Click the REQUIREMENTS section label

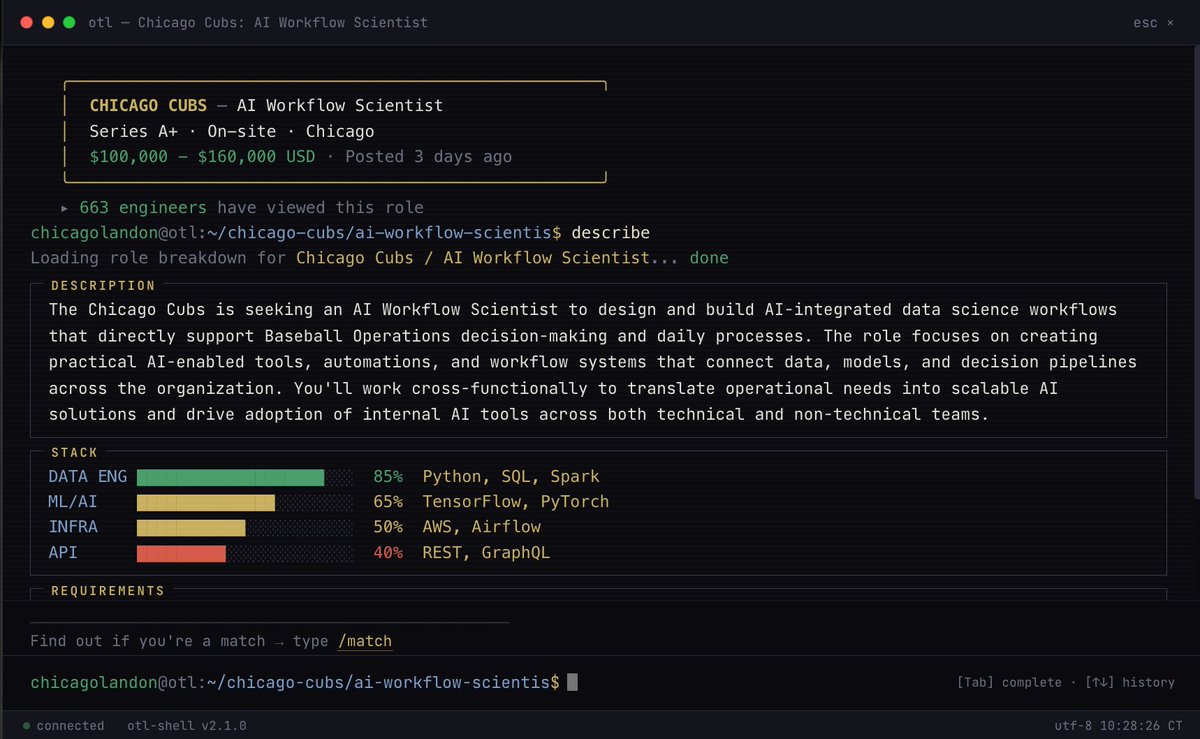(x=108, y=591)
